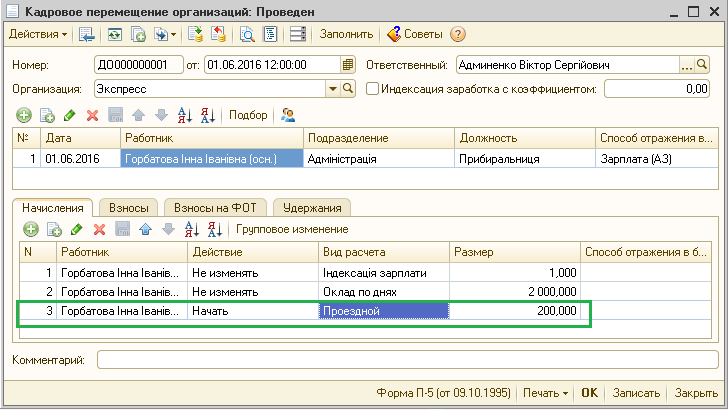Click the cancel posting icon
728x410 pixels.
[218, 34]
